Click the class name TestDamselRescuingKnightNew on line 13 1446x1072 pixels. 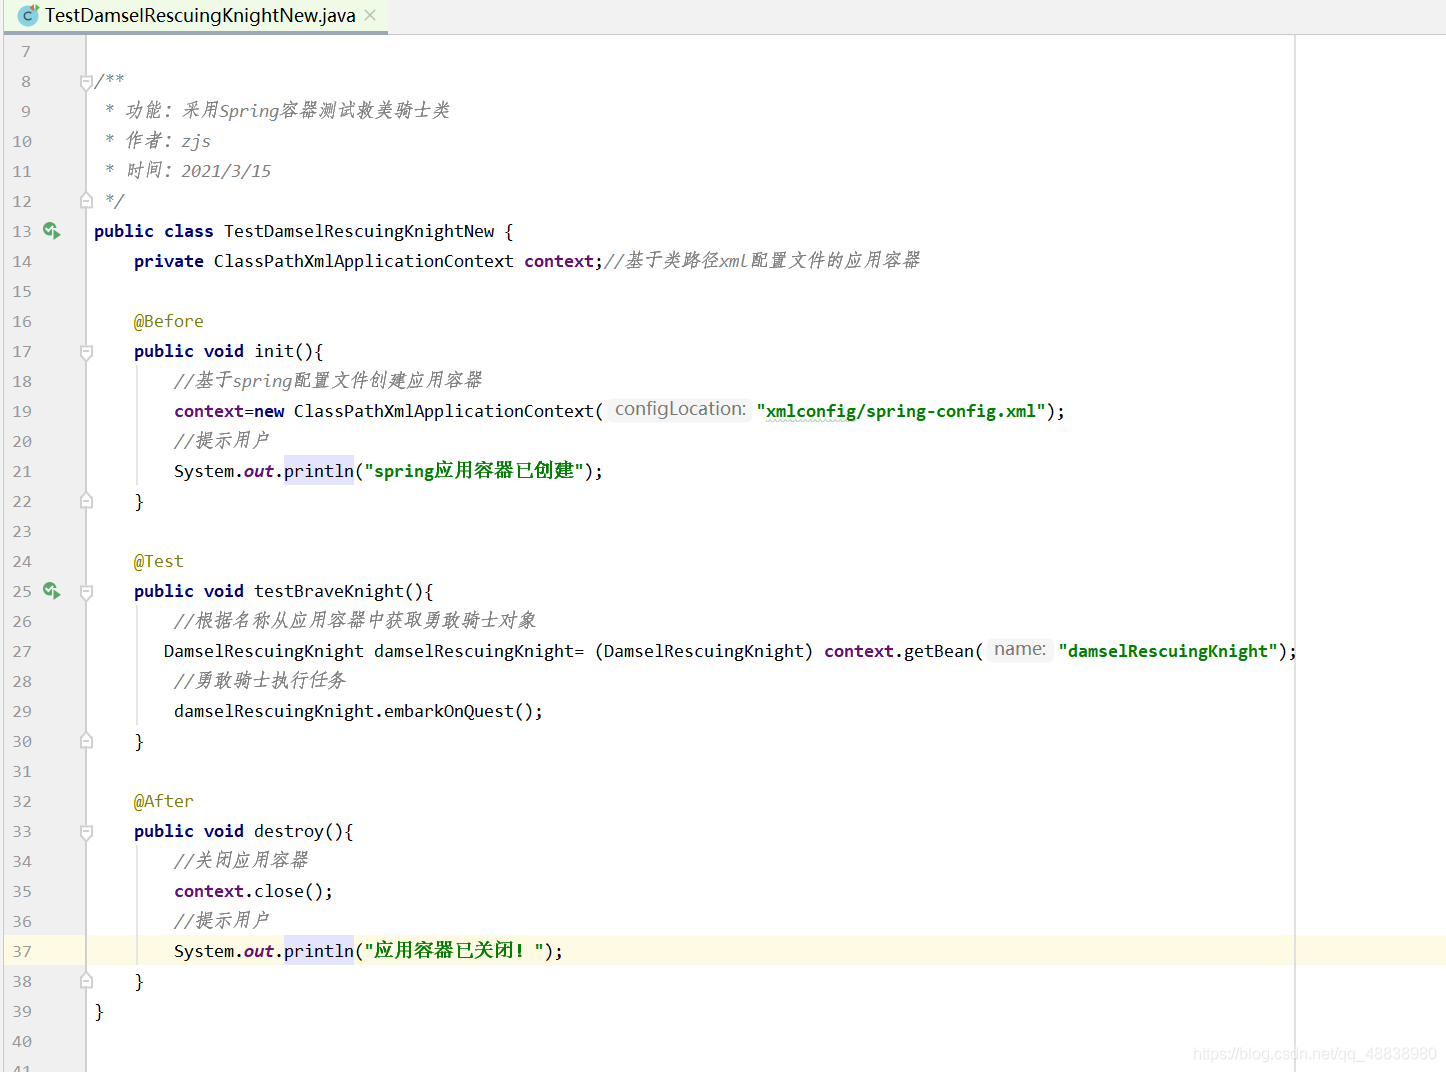[x=359, y=231]
